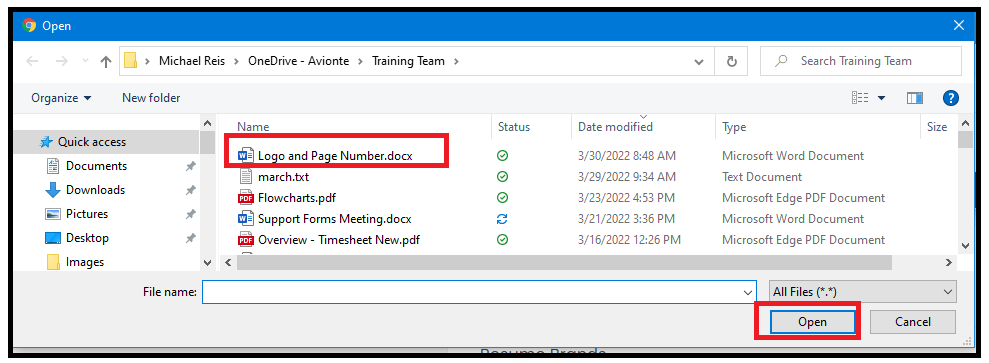989x363 pixels.
Task: Click the text file icon of march.txt
Action: [245, 177]
